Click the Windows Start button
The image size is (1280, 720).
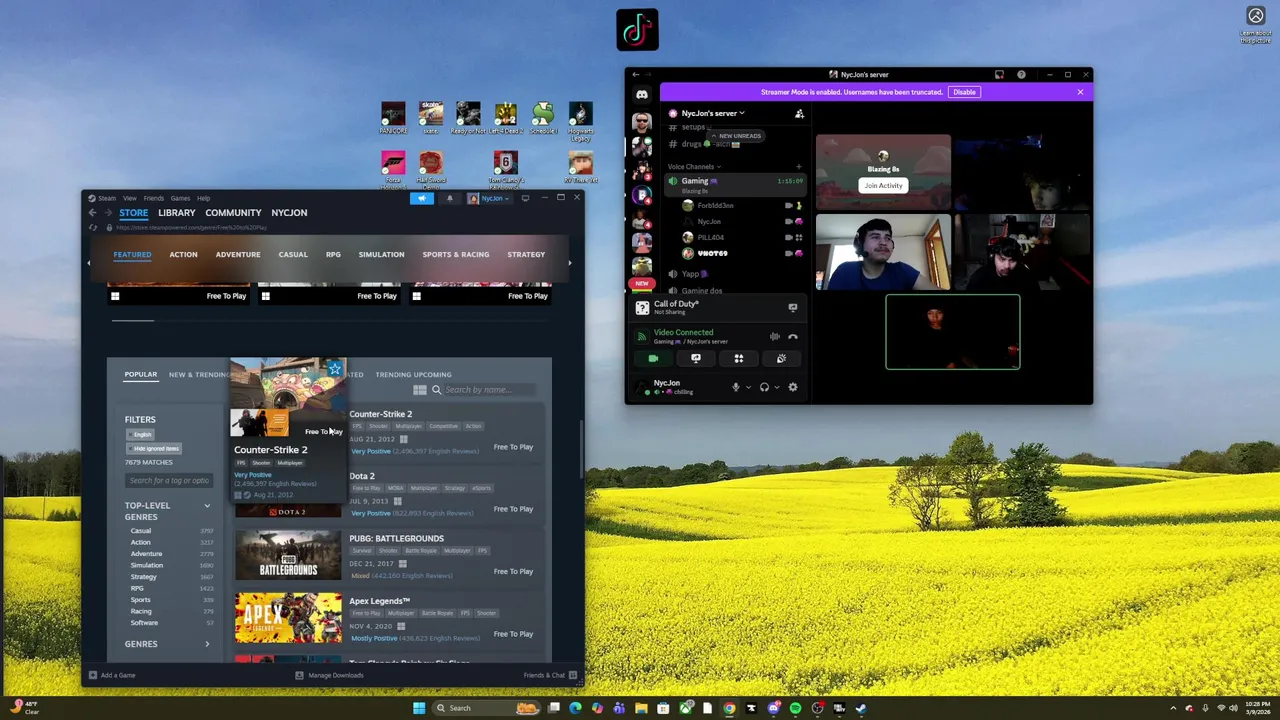click(x=419, y=708)
